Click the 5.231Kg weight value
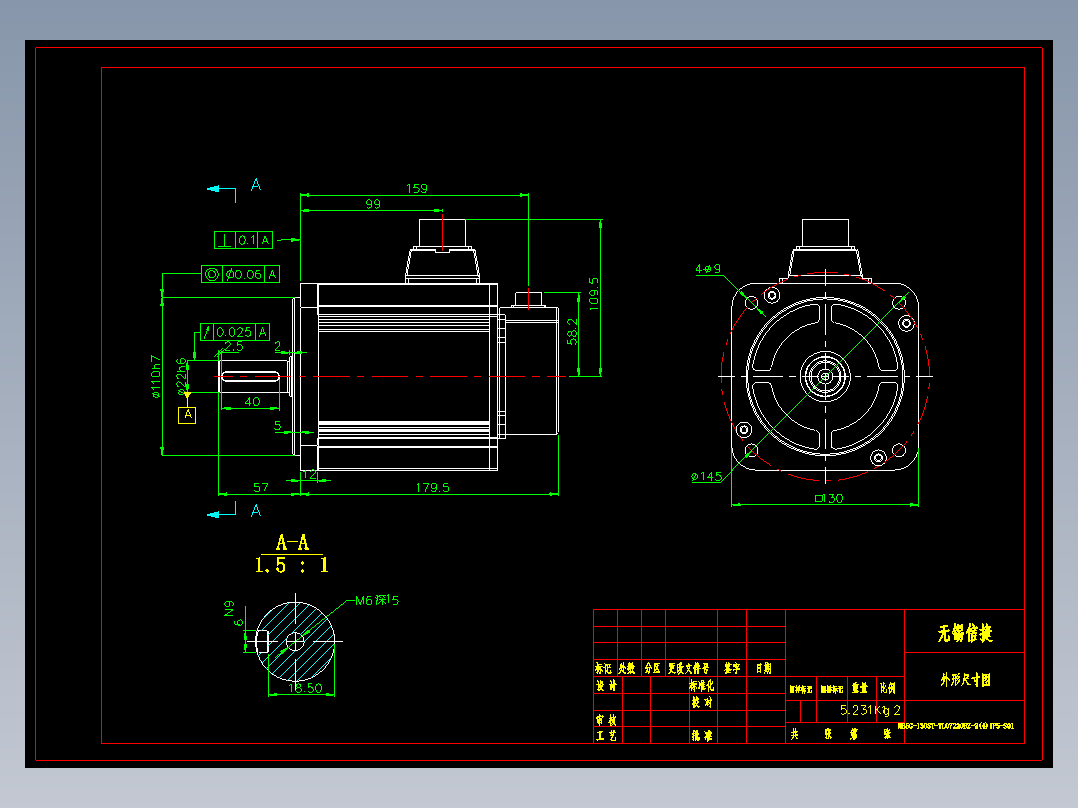Screen dimensions: 1078x808 [x=865, y=710]
